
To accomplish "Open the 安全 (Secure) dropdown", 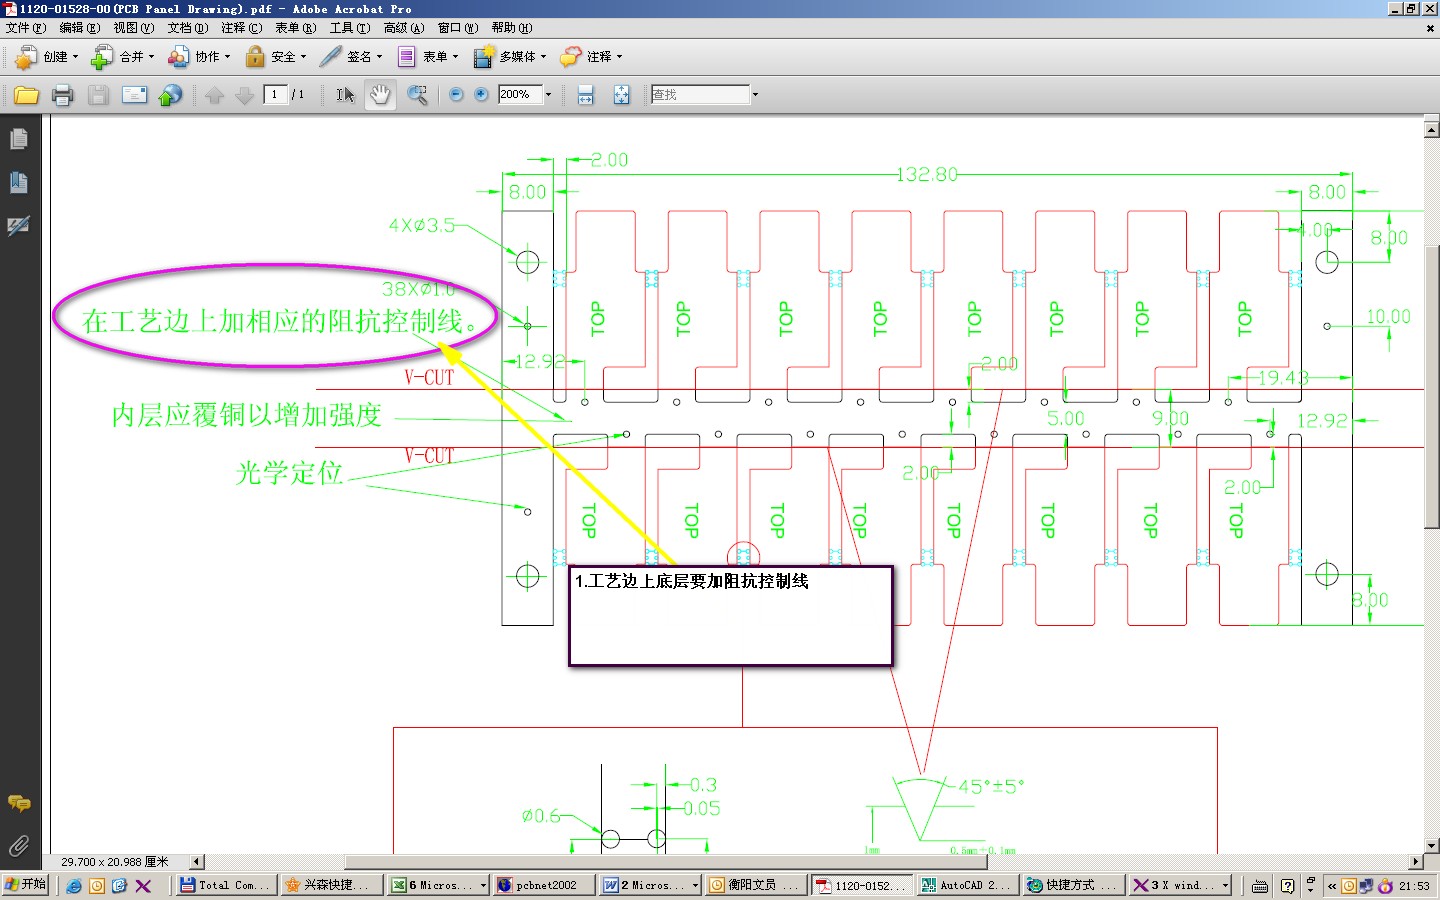I will pos(276,57).
